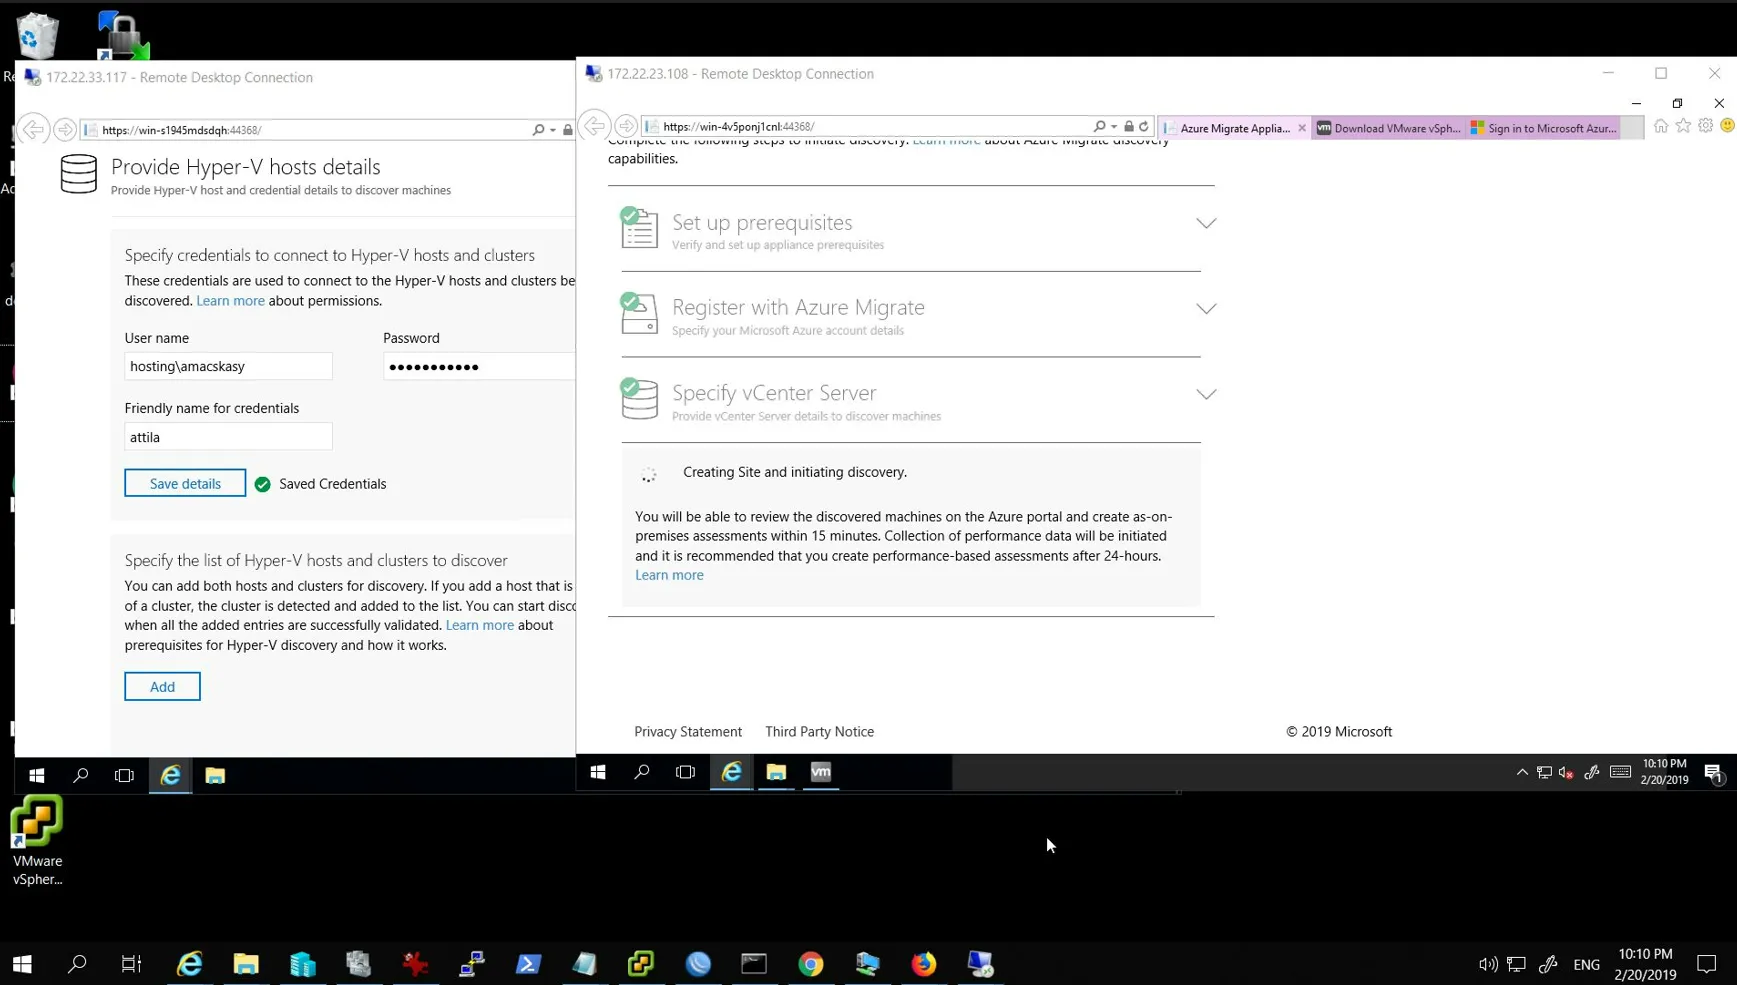Open Task View in 172.22.33.117 taskbar
The height and width of the screenshot is (985, 1737).
click(x=124, y=776)
